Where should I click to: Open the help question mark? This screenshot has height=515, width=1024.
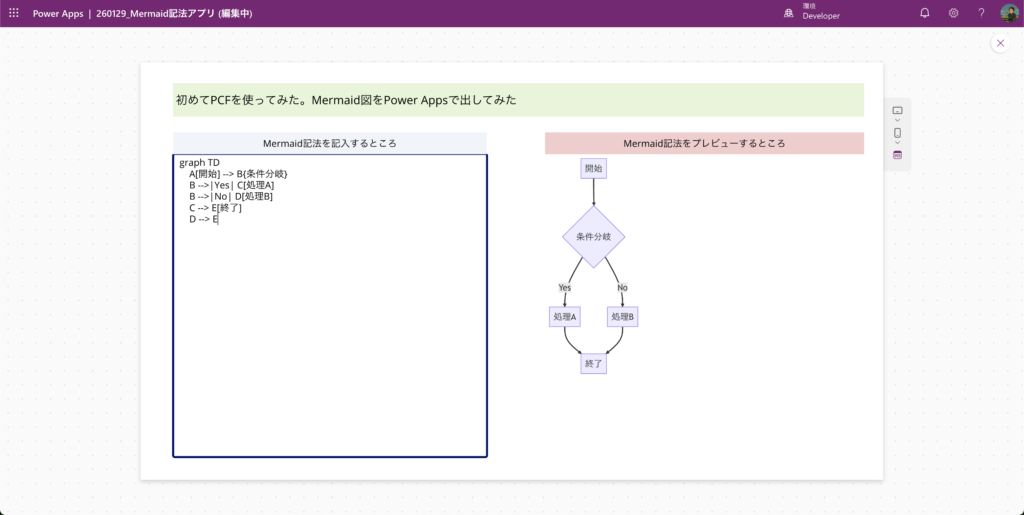click(x=981, y=13)
